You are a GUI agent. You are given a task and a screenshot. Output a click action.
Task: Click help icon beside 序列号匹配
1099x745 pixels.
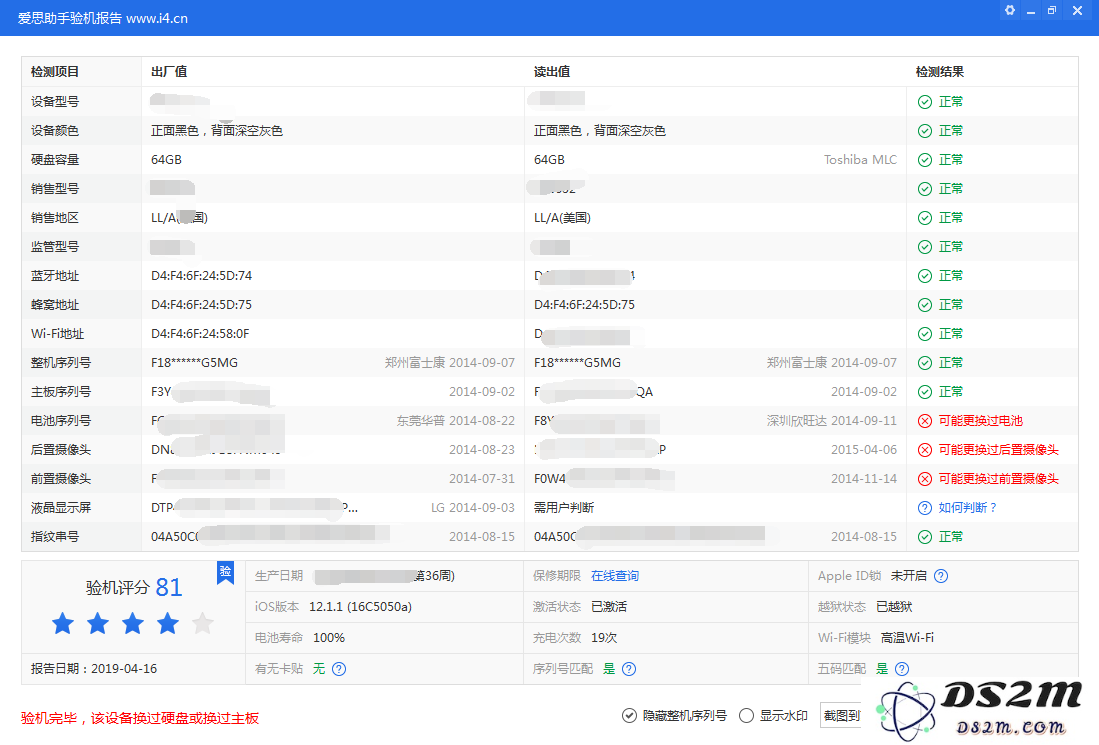coord(629,669)
